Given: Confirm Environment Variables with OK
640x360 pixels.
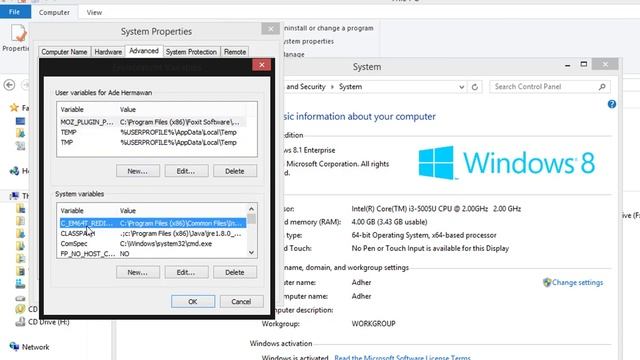Looking at the screenshot, I should pyautogui.click(x=193, y=302).
